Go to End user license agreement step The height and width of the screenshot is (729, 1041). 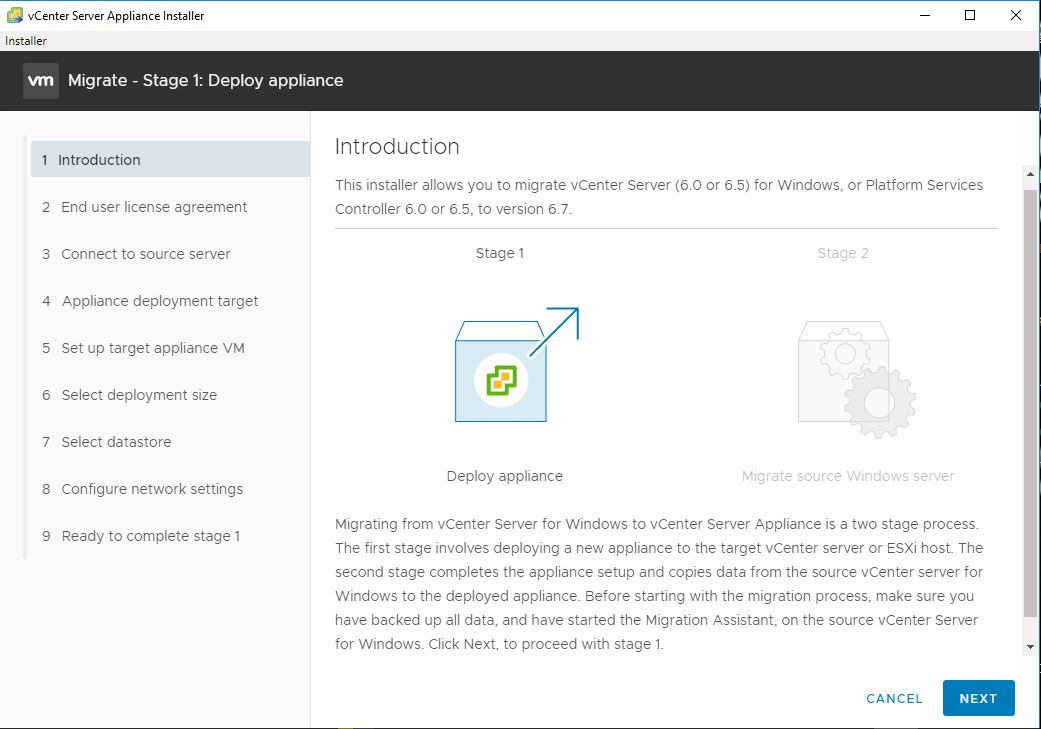click(154, 207)
